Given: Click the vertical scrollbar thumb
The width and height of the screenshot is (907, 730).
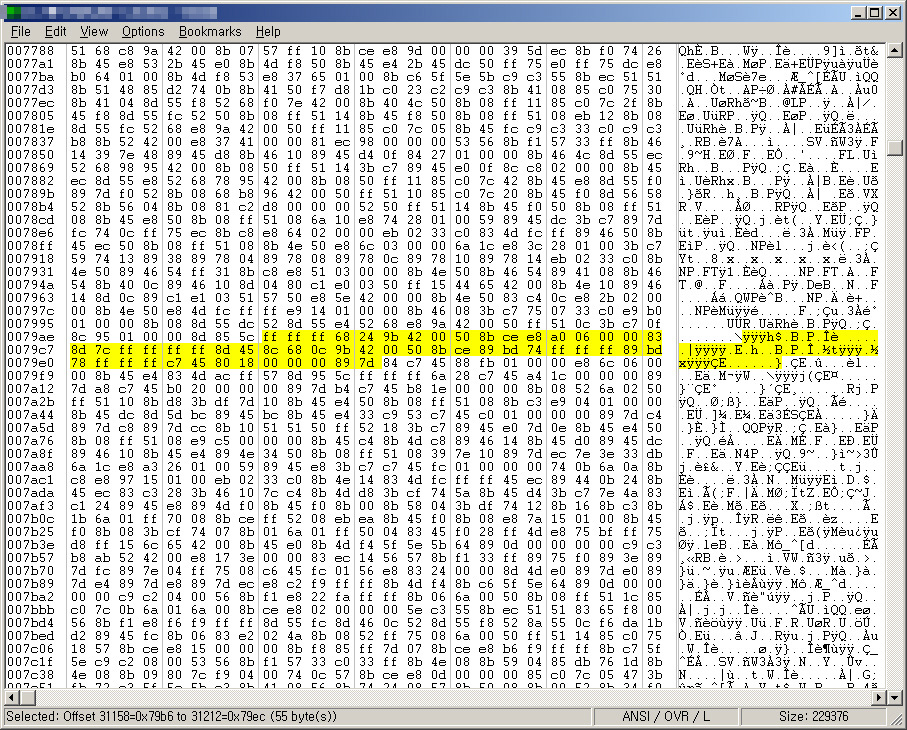Looking at the screenshot, I should (x=894, y=147).
